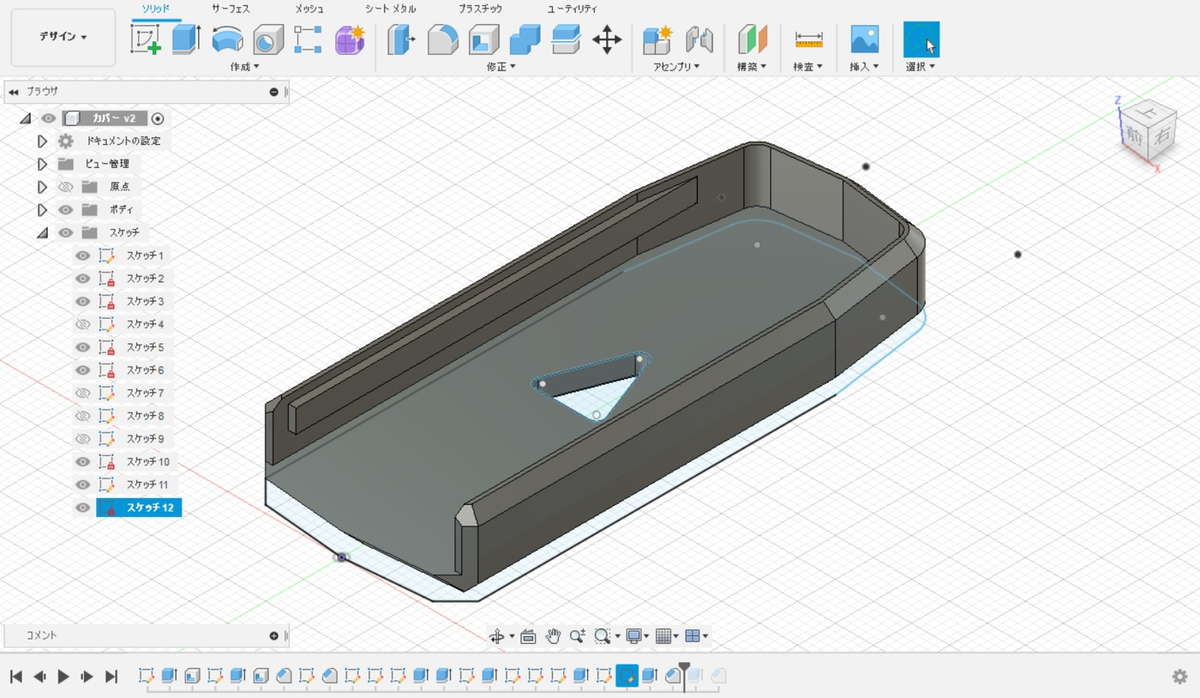Image resolution: width=1200 pixels, height=698 pixels.
Task: Select the Create Form tool
Action: [x=349, y=40]
